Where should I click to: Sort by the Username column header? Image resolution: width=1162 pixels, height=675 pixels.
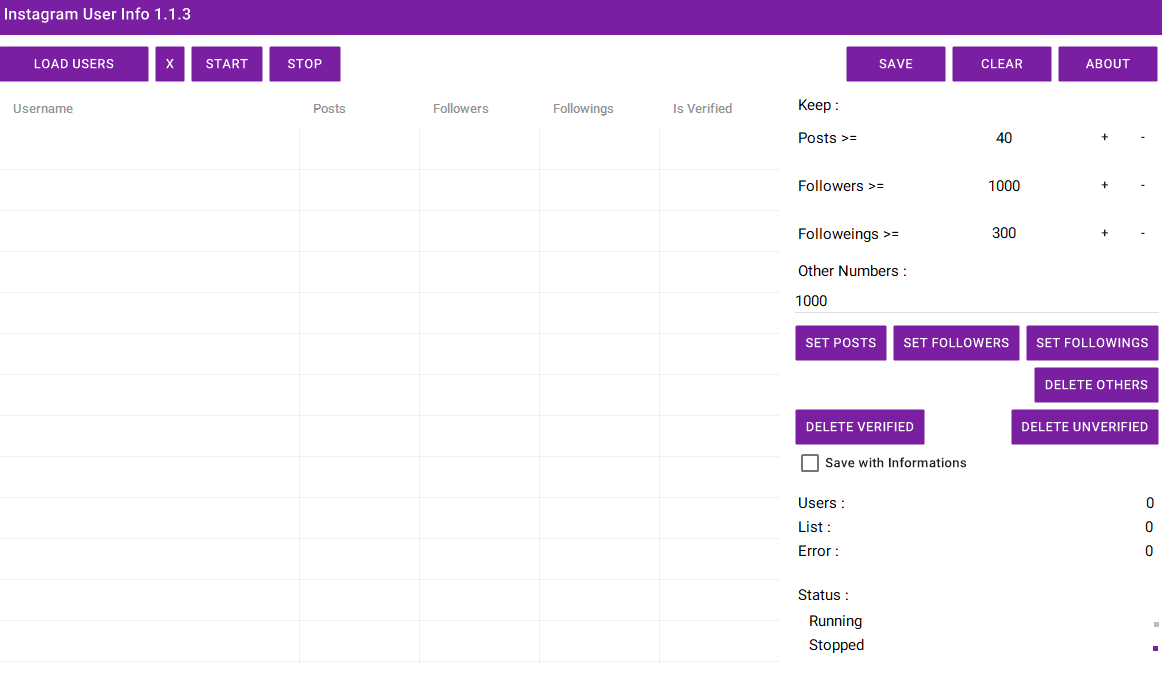tap(43, 109)
